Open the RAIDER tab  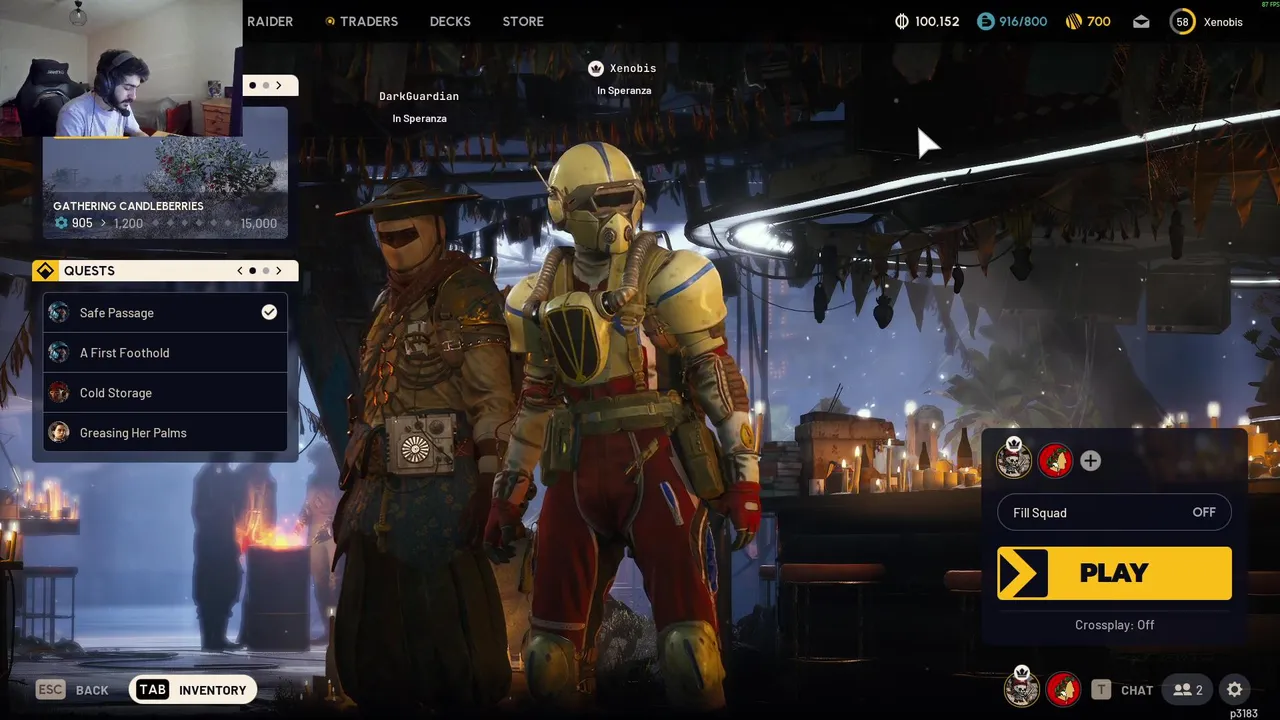(x=270, y=21)
